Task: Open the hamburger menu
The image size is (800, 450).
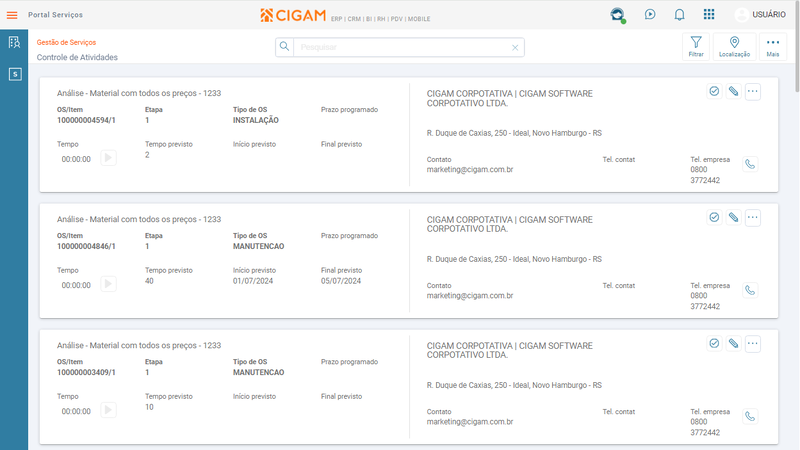Action: coord(12,15)
